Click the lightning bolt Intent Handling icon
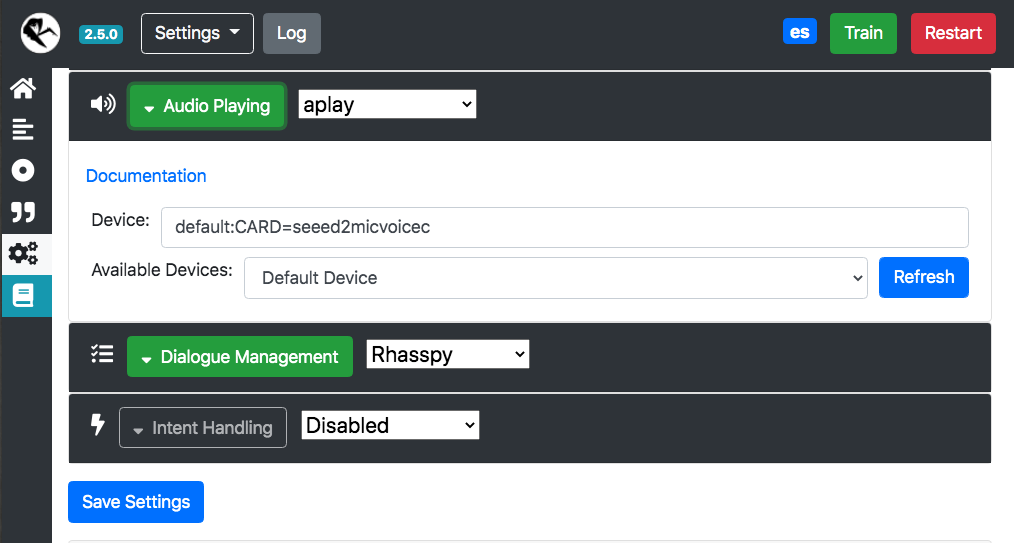The height and width of the screenshot is (543, 1014). tap(97, 425)
